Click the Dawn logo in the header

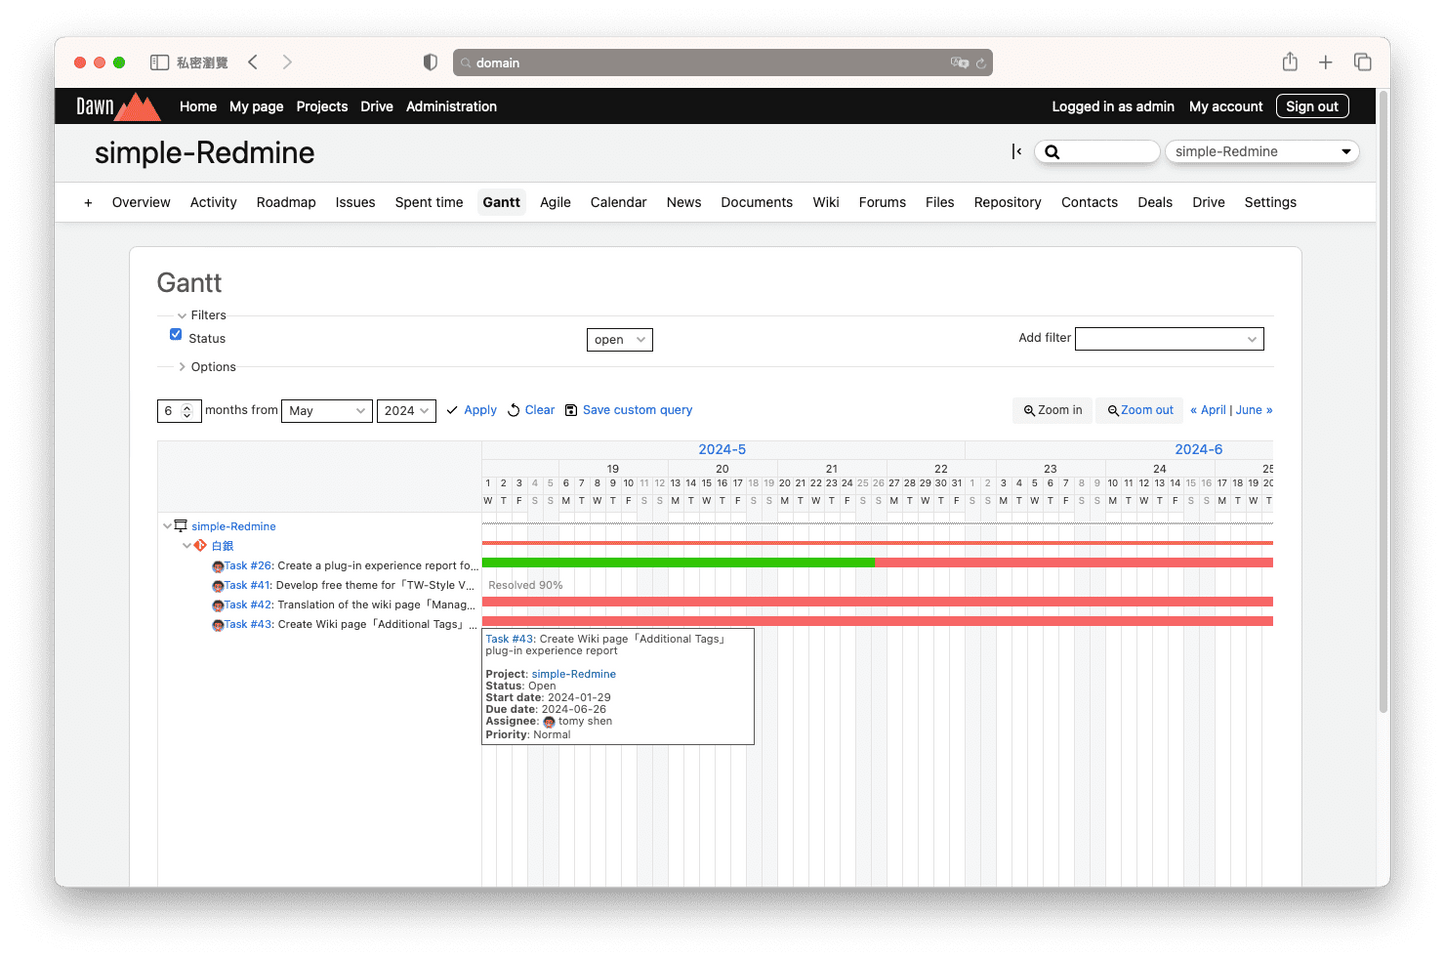(117, 106)
